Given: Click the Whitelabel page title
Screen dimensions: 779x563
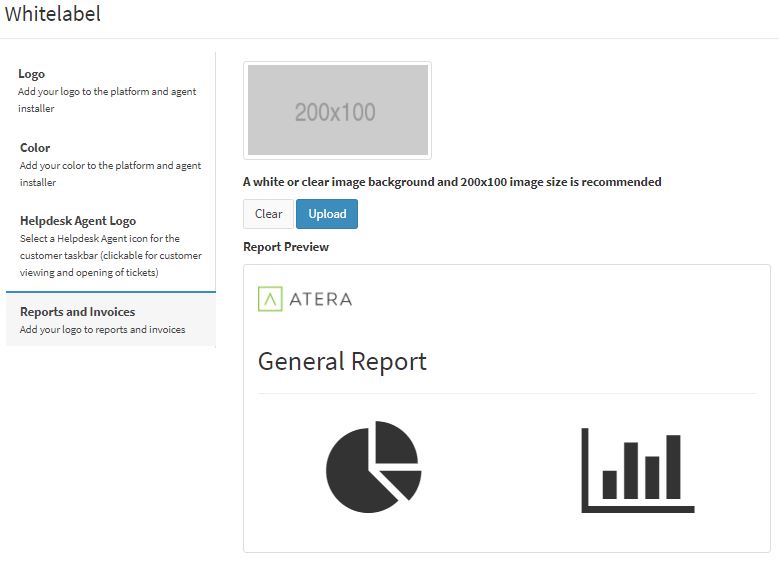Looking at the screenshot, I should click(53, 13).
